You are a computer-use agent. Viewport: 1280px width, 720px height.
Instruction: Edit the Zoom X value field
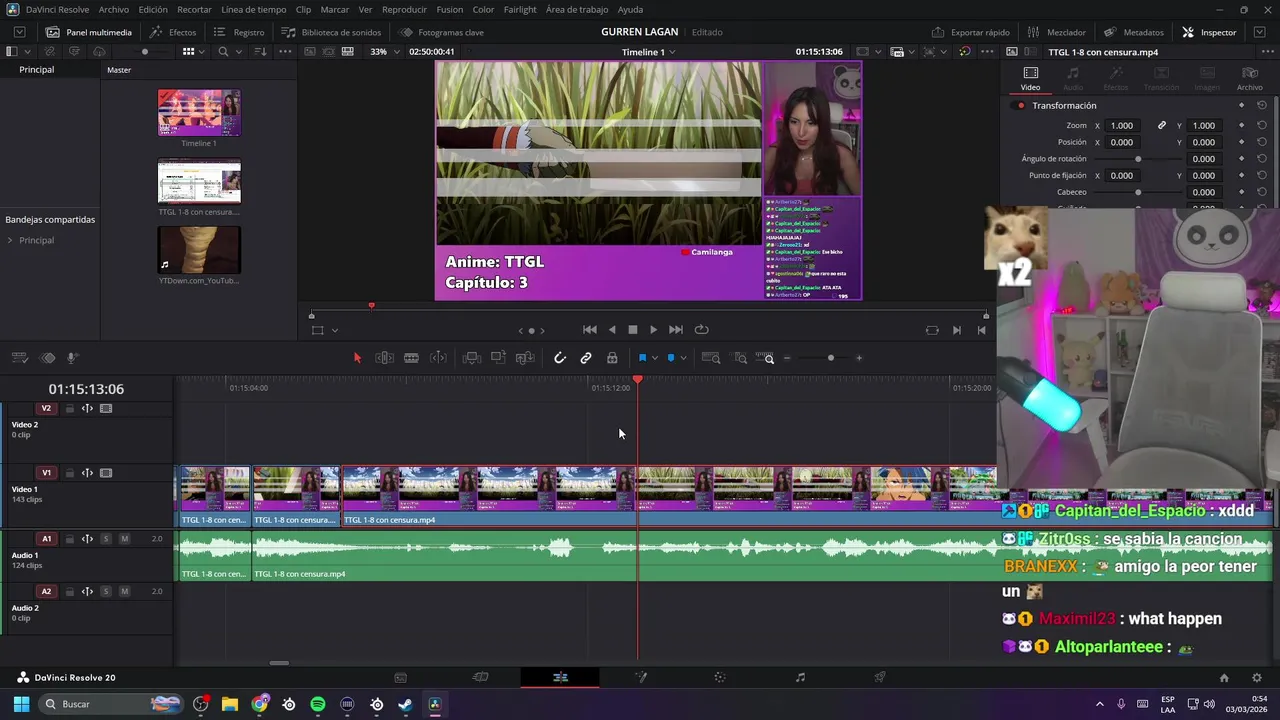point(1122,125)
